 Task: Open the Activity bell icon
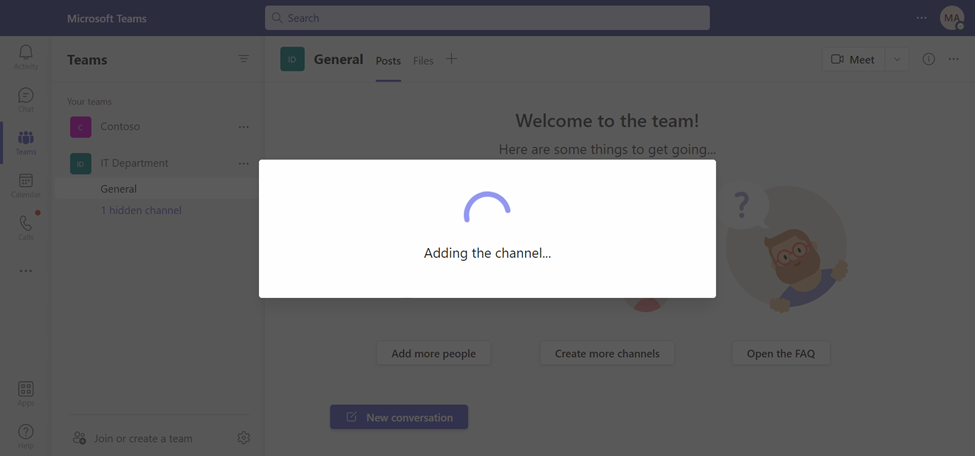coord(25,52)
